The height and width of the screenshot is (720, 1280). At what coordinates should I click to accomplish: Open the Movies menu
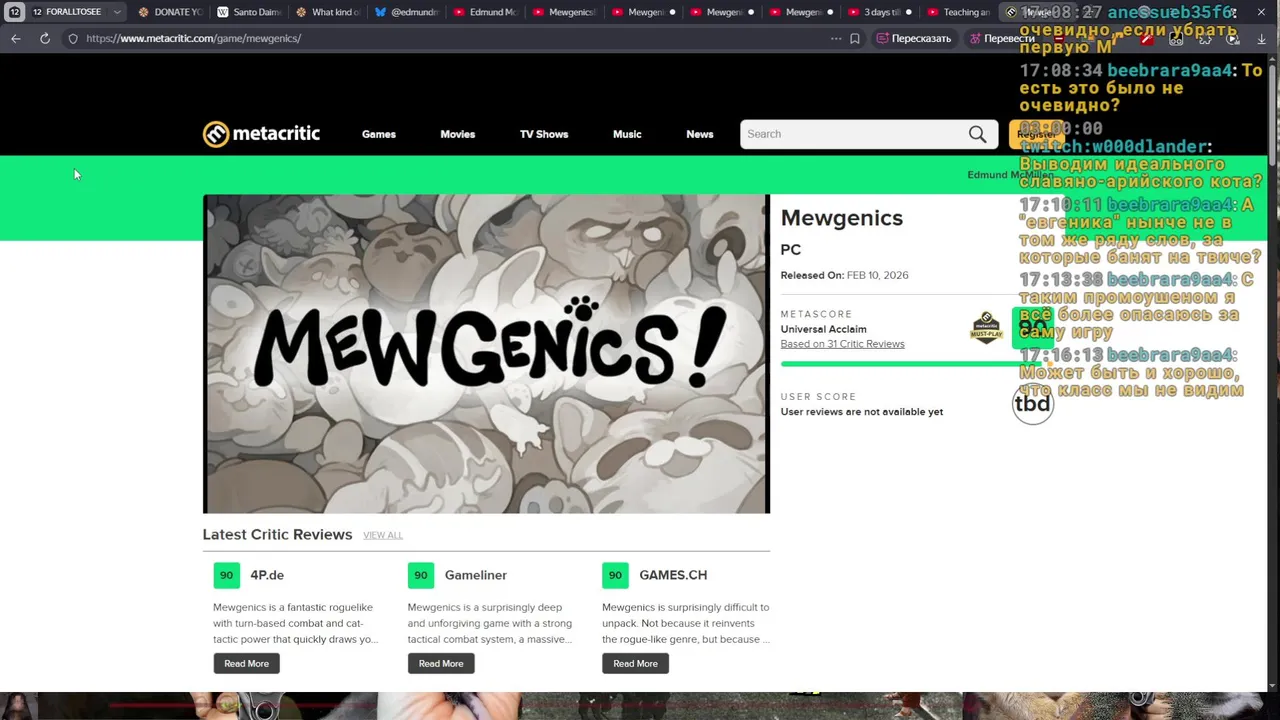(x=458, y=134)
